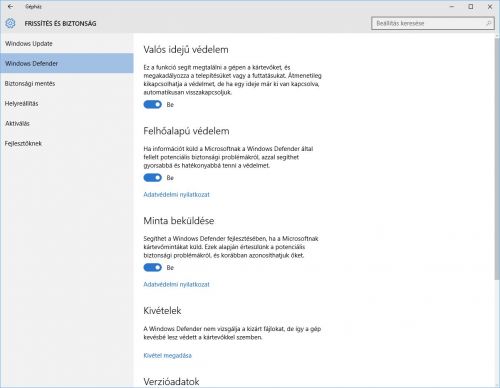Open Helyreállítás section
Viewport: 500px width, 388px height.
[x=67, y=103]
